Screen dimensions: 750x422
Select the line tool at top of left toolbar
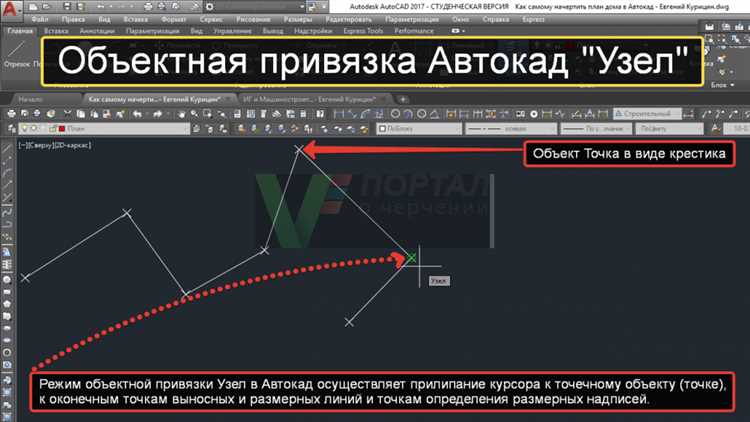[7, 149]
